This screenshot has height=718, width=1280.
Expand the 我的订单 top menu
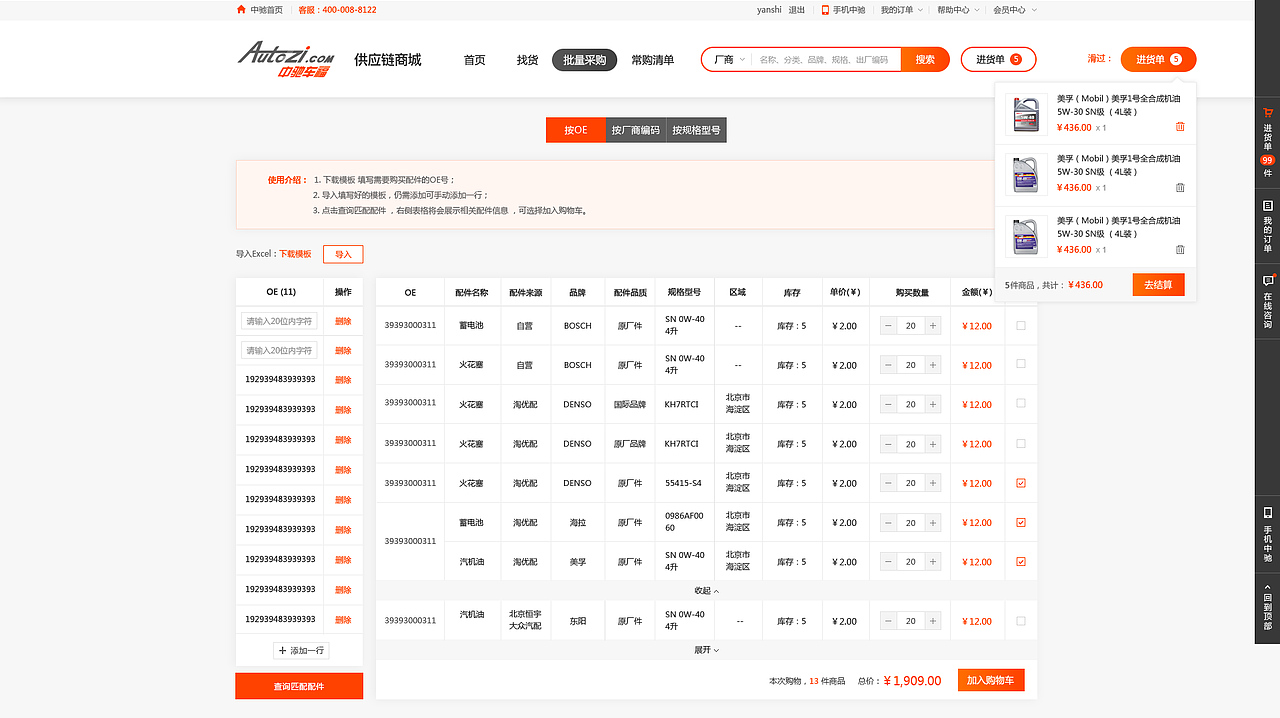900,10
